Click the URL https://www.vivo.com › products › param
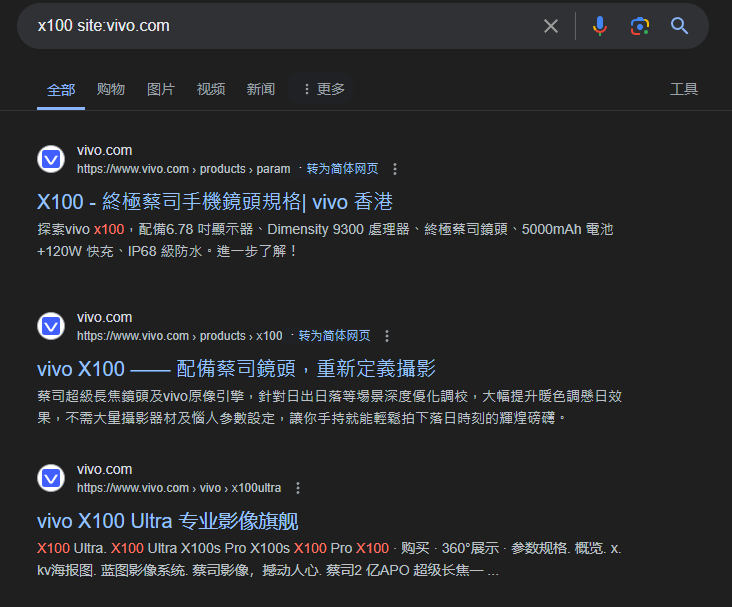This screenshot has width=732, height=607. (183, 169)
